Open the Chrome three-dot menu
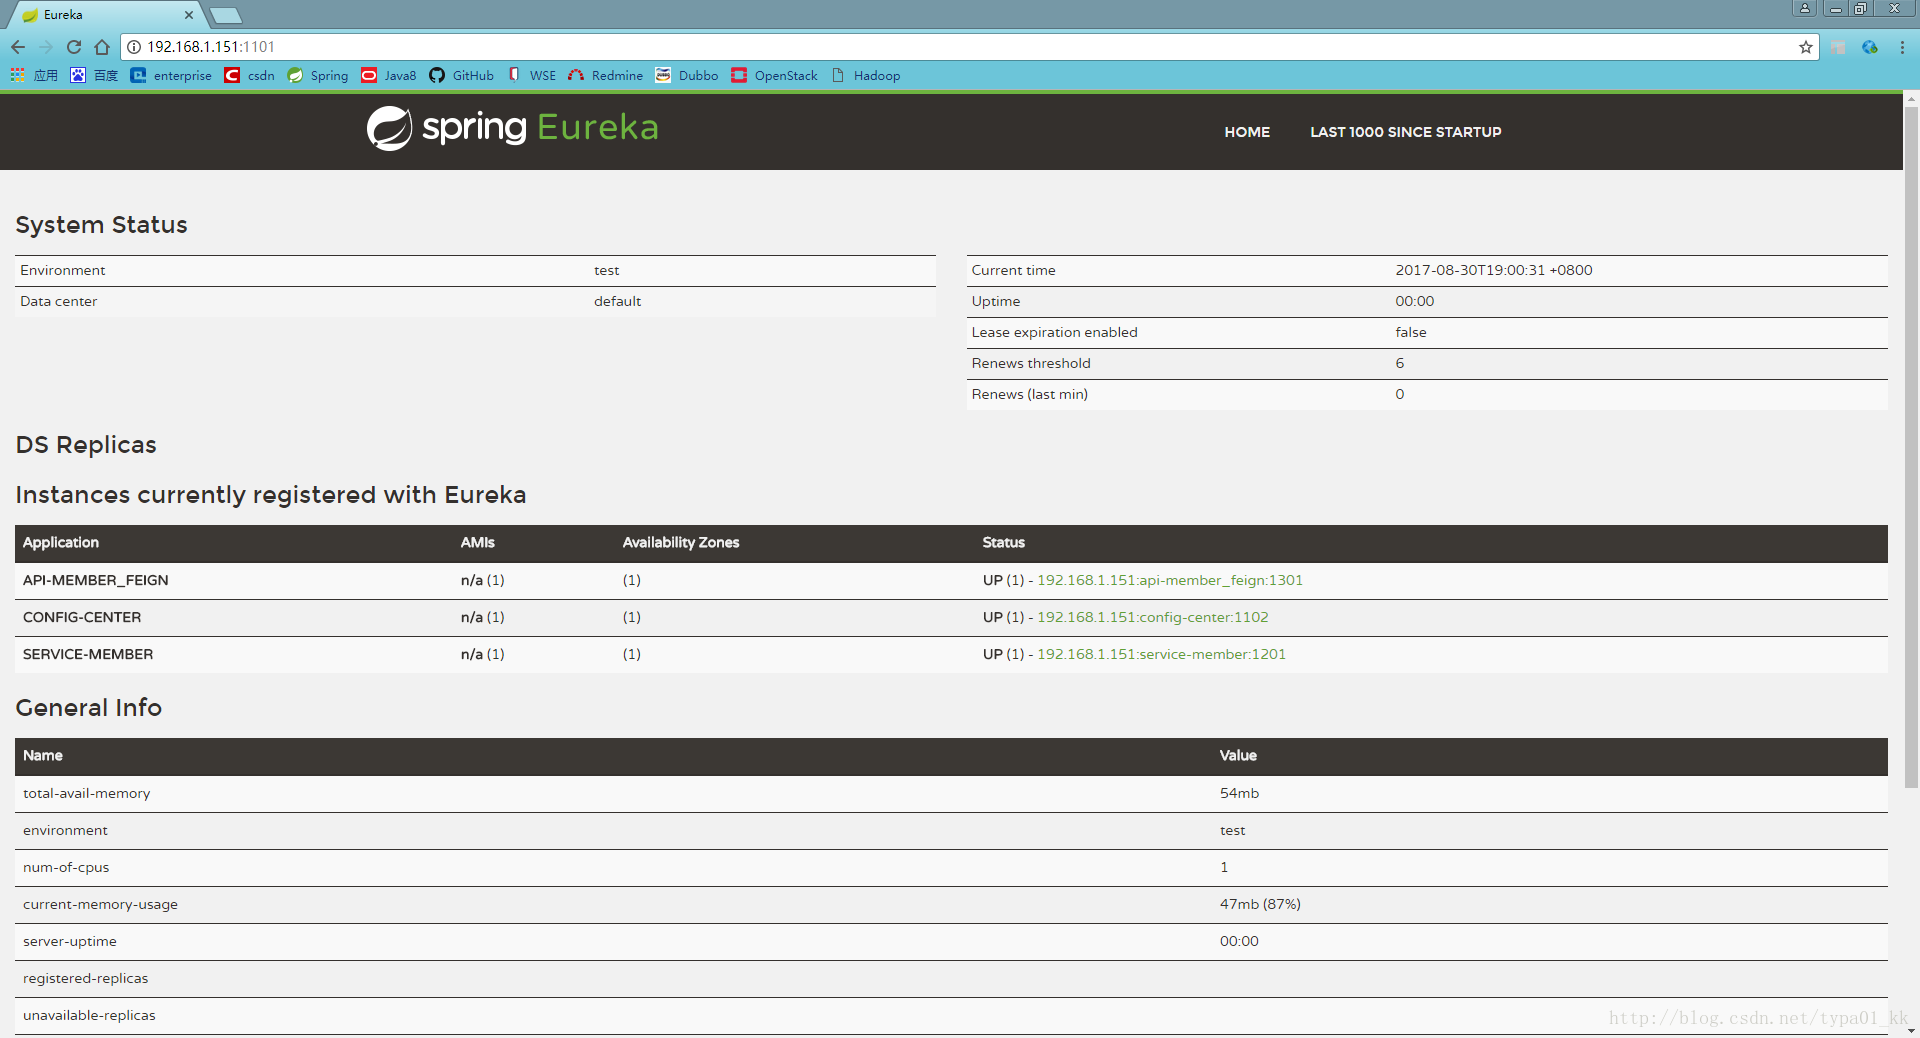Viewport: 1920px width, 1038px height. [1902, 47]
